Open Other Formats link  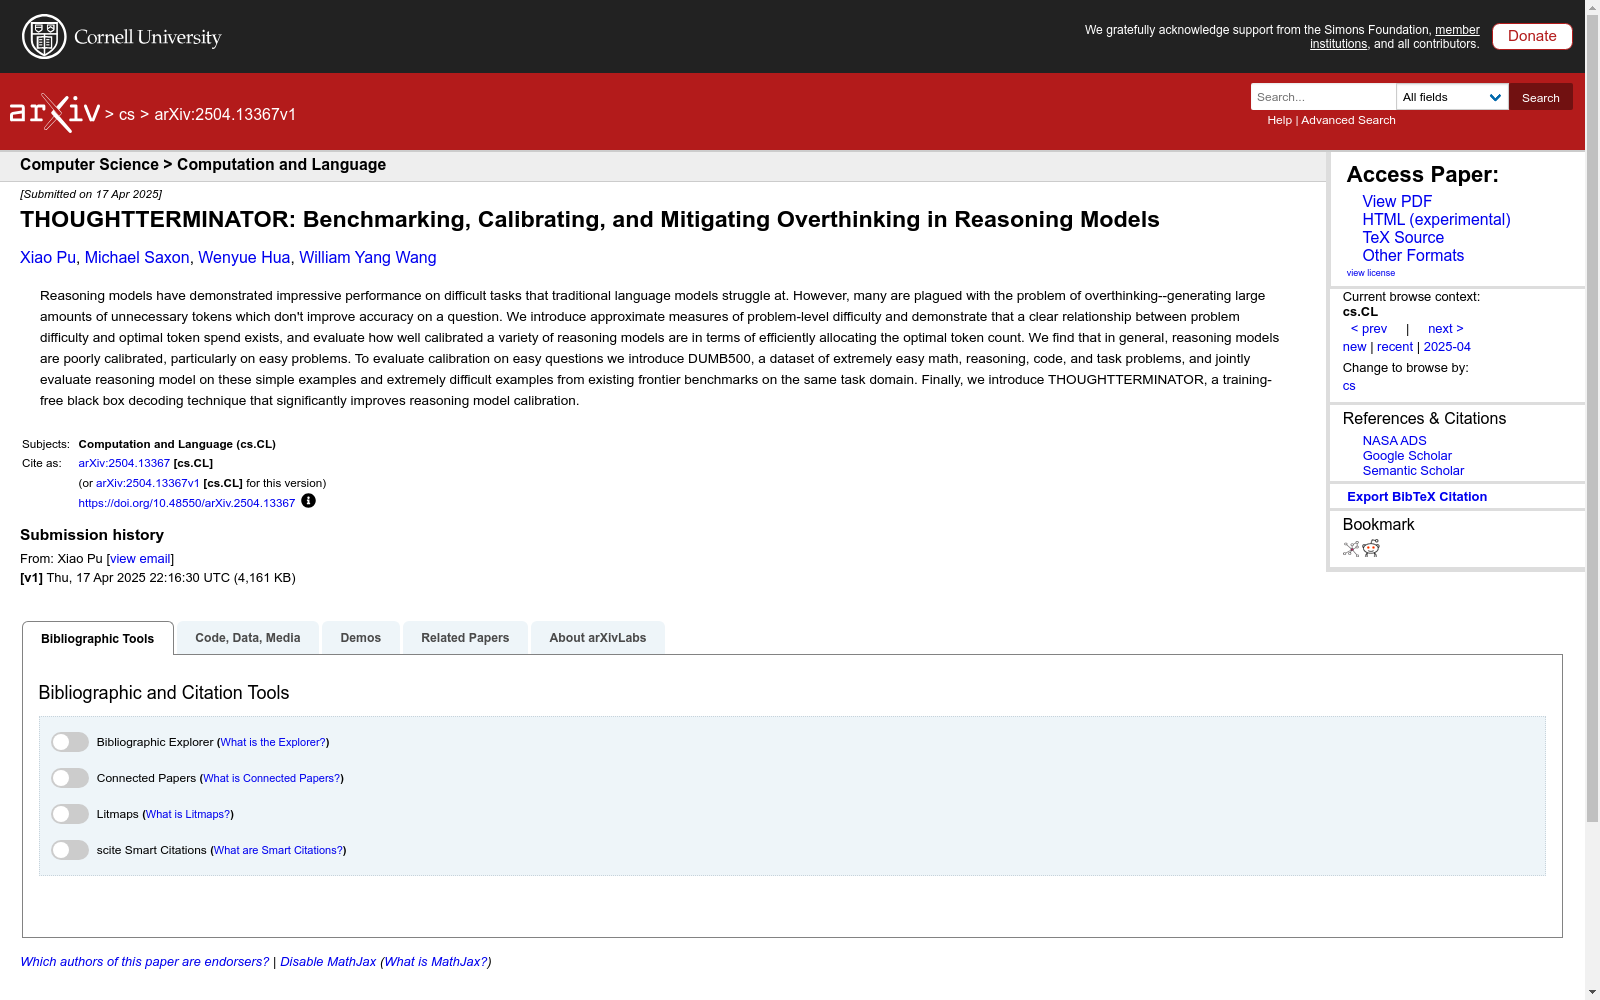[x=1413, y=255]
